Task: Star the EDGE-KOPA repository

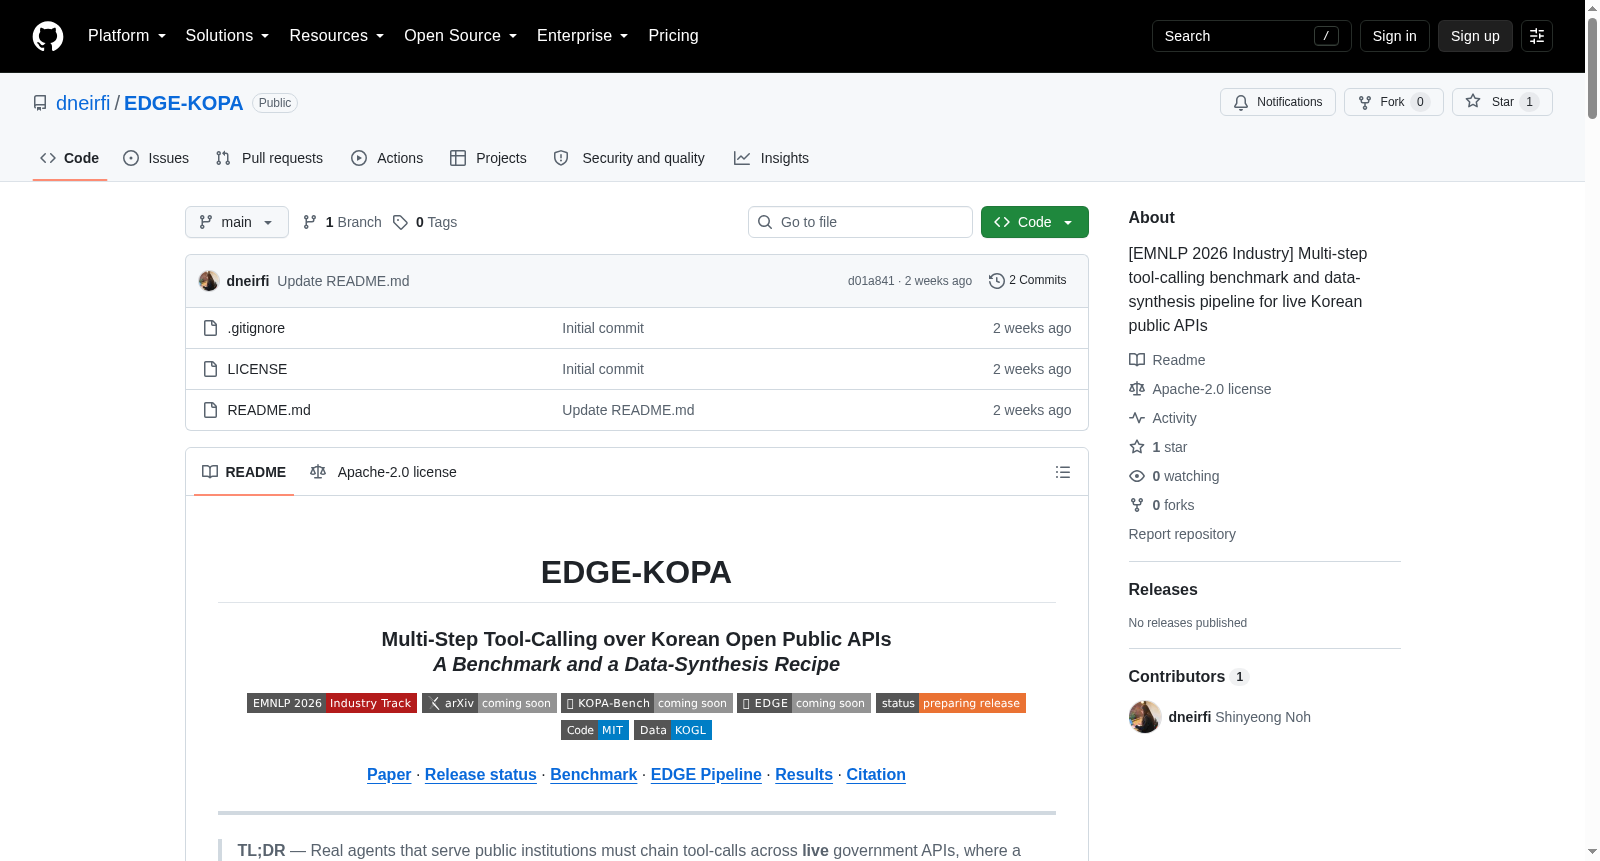Action: 1502,102
